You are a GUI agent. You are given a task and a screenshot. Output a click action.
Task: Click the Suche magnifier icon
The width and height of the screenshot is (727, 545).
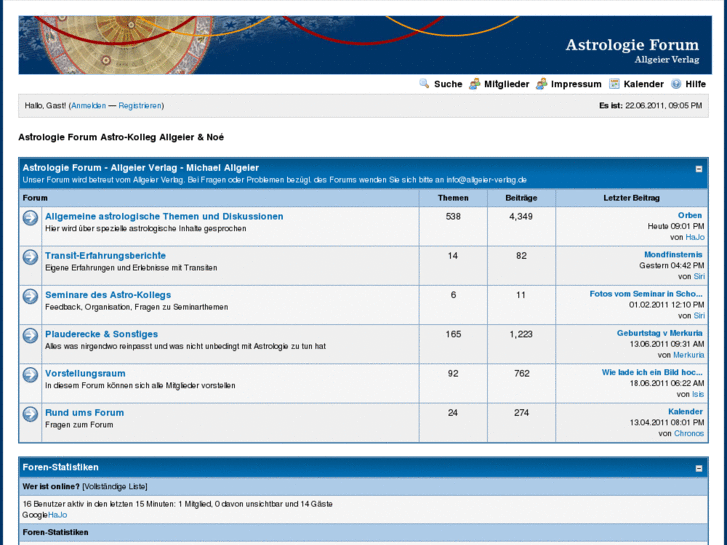tap(424, 83)
